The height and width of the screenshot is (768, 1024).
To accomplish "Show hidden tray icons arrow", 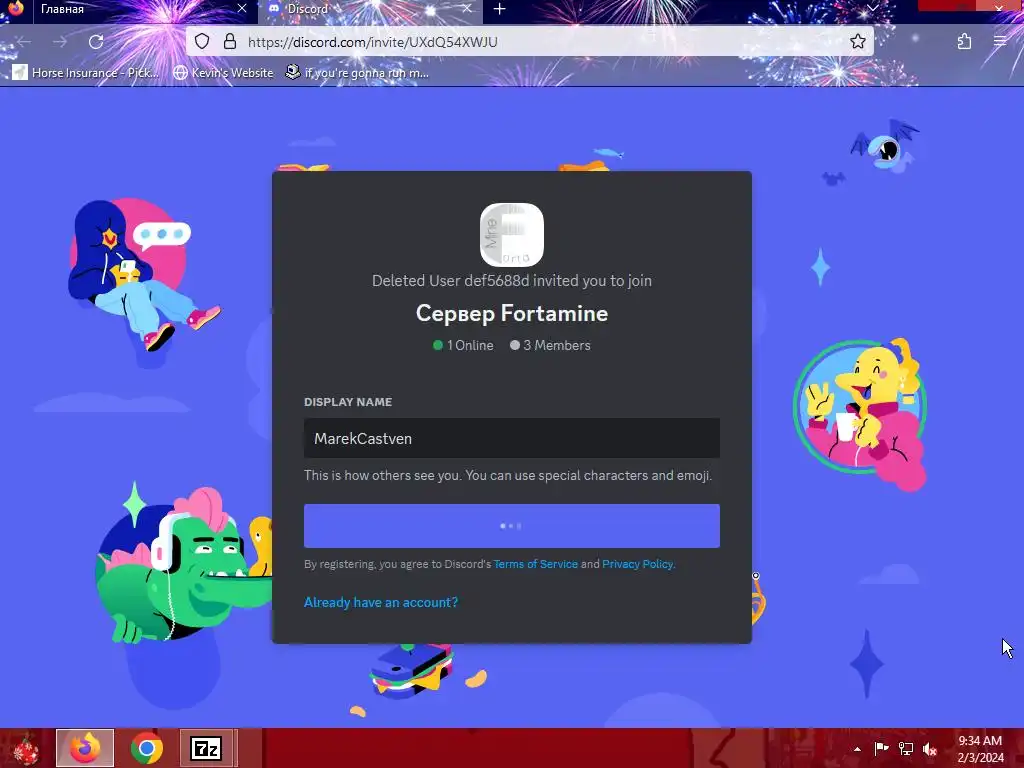I will (857, 749).
